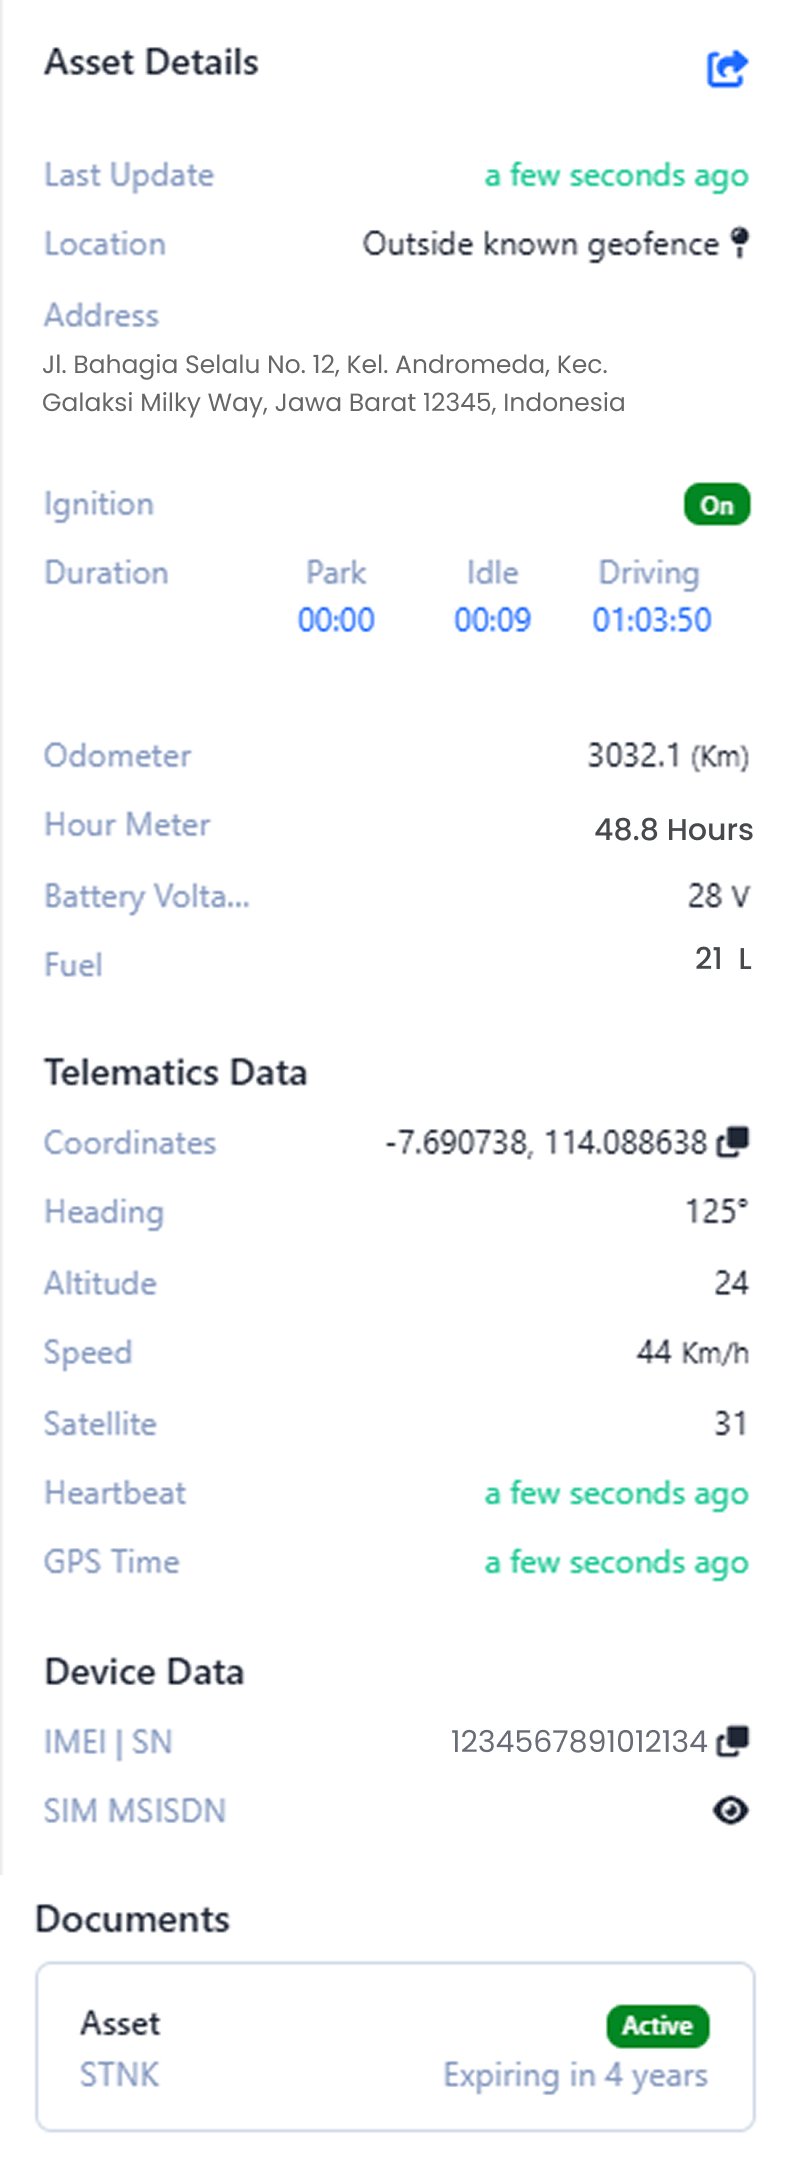Select the Park duration value
Image resolution: width=793 pixels, height=2170 pixels.
(336, 620)
